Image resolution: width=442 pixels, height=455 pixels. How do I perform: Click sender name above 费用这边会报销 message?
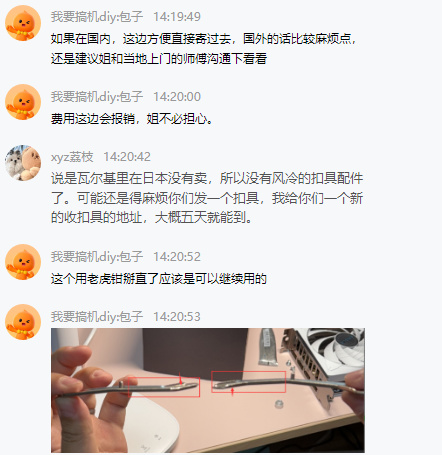(x=97, y=97)
